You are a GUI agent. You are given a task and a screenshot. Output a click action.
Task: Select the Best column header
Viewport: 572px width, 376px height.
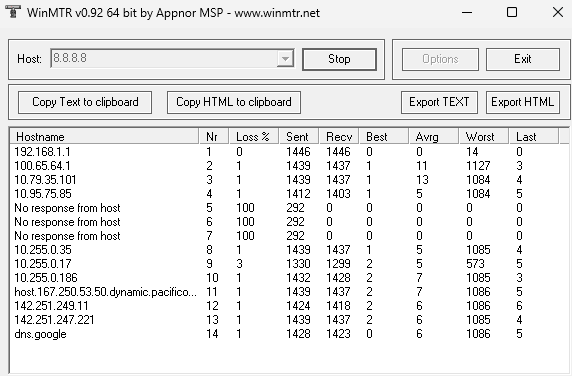click(384, 137)
